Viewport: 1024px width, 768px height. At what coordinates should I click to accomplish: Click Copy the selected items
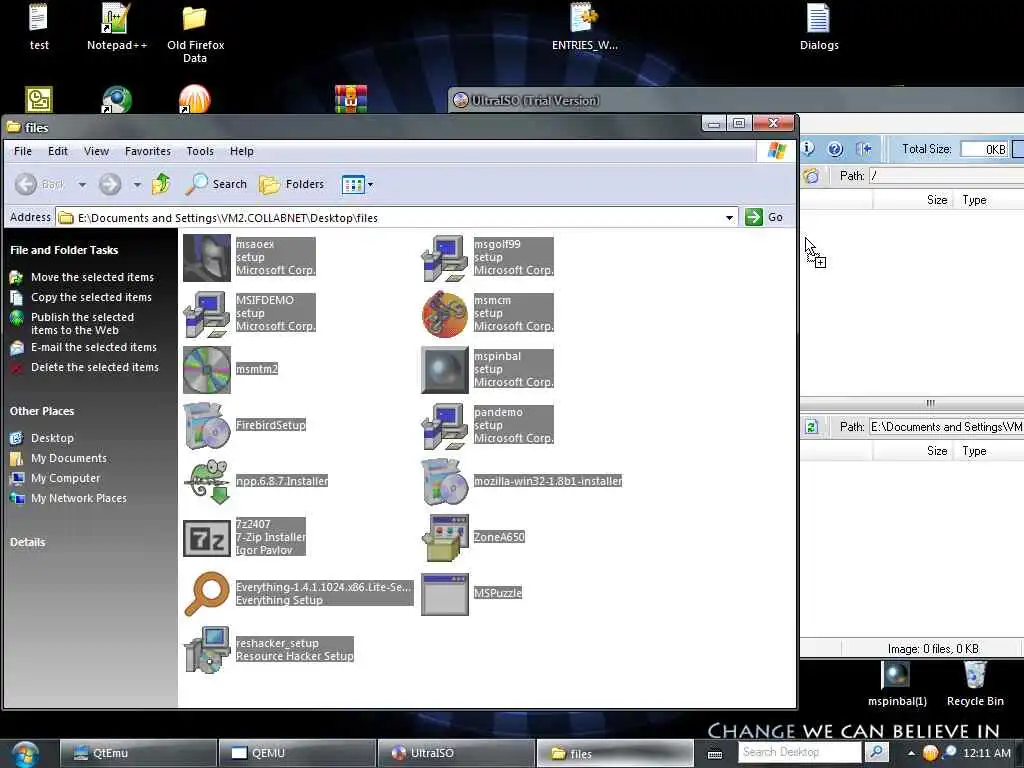tap(91, 297)
